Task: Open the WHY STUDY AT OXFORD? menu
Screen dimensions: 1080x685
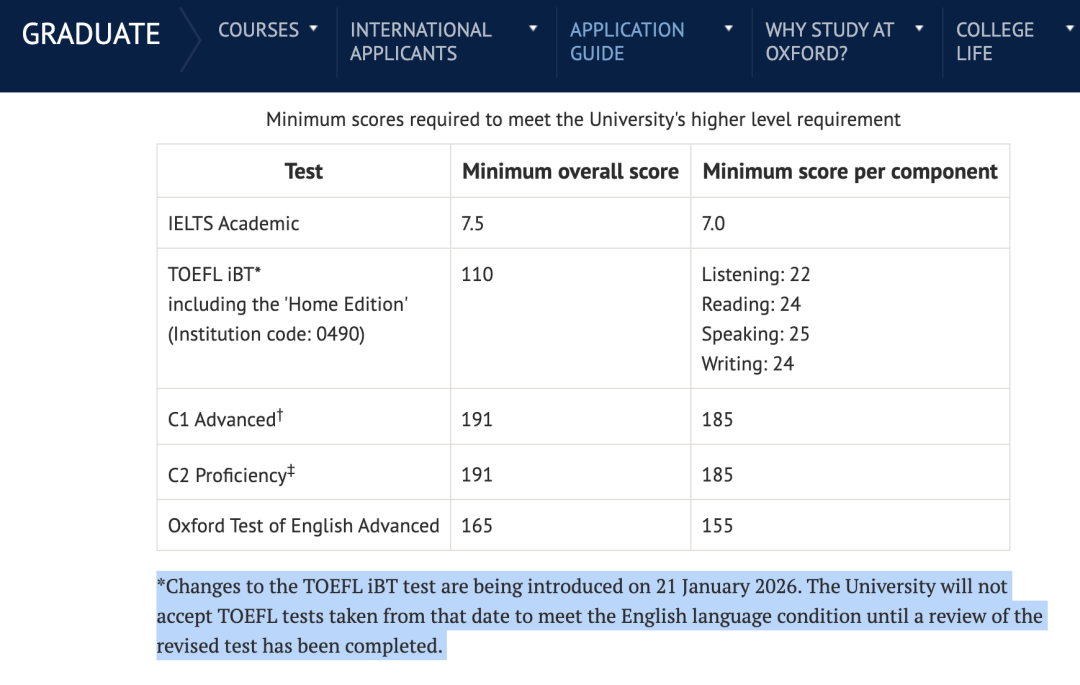Action: (829, 42)
